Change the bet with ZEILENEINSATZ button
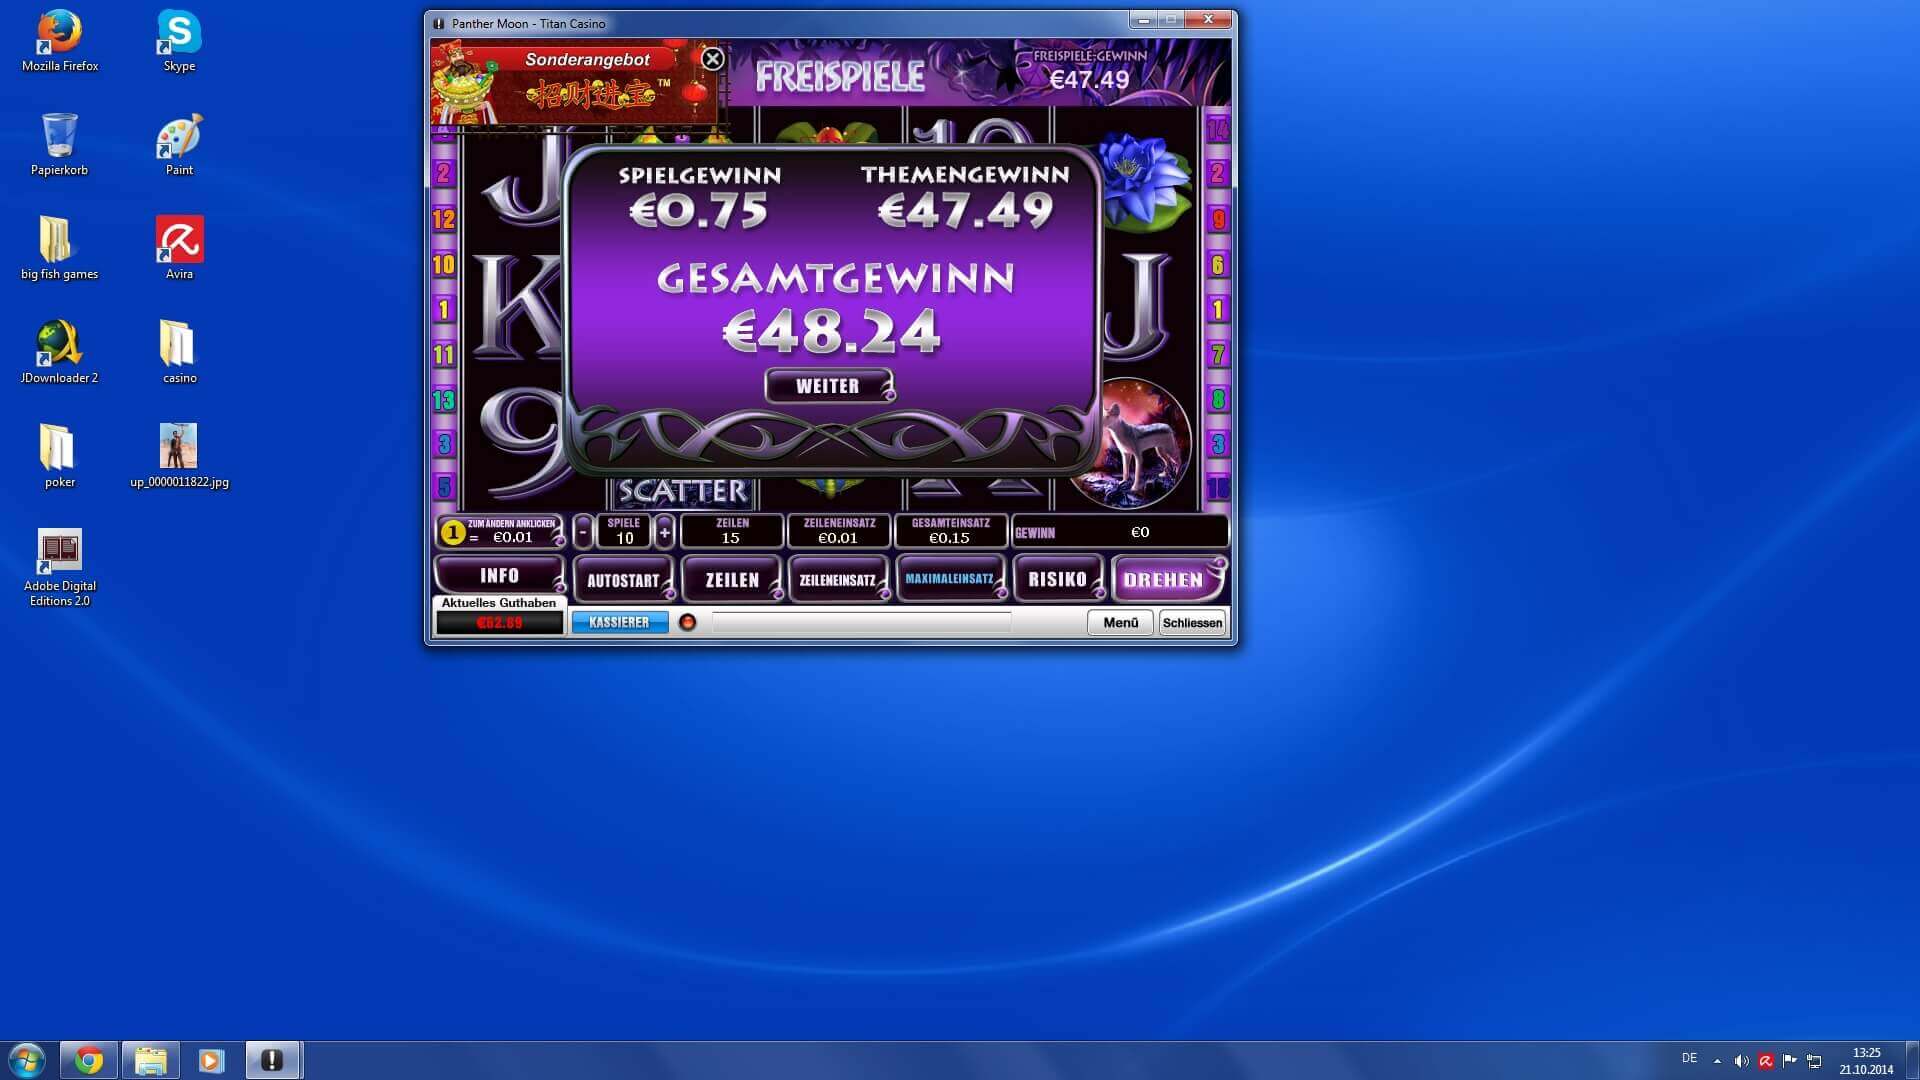The width and height of the screenshot is (1920, 1080). 838,580
